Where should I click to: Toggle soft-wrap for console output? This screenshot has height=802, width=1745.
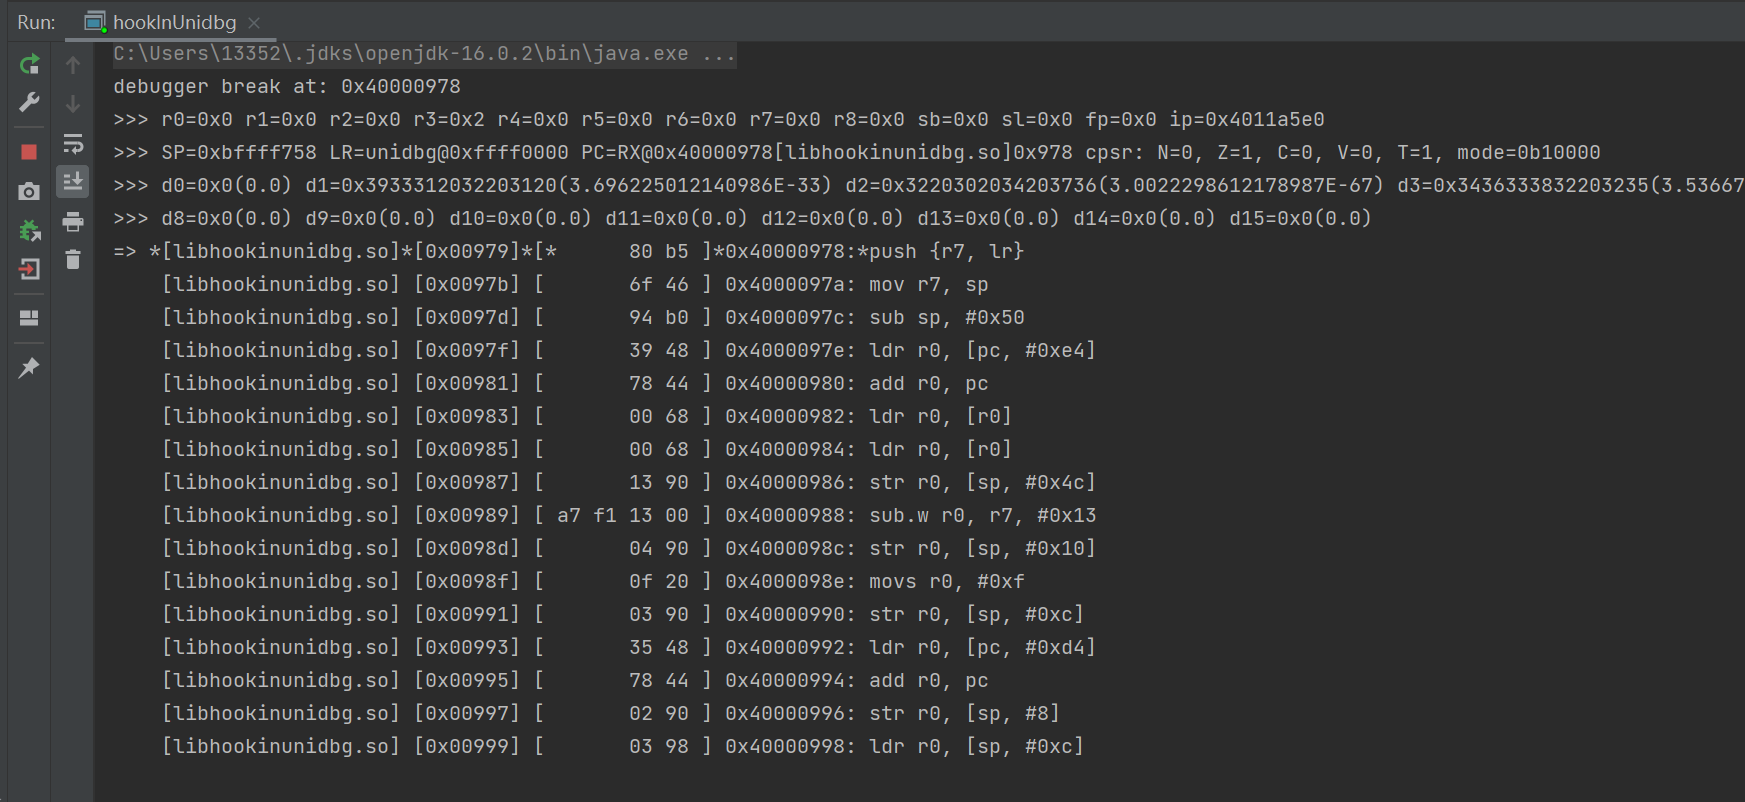[73, 144]
